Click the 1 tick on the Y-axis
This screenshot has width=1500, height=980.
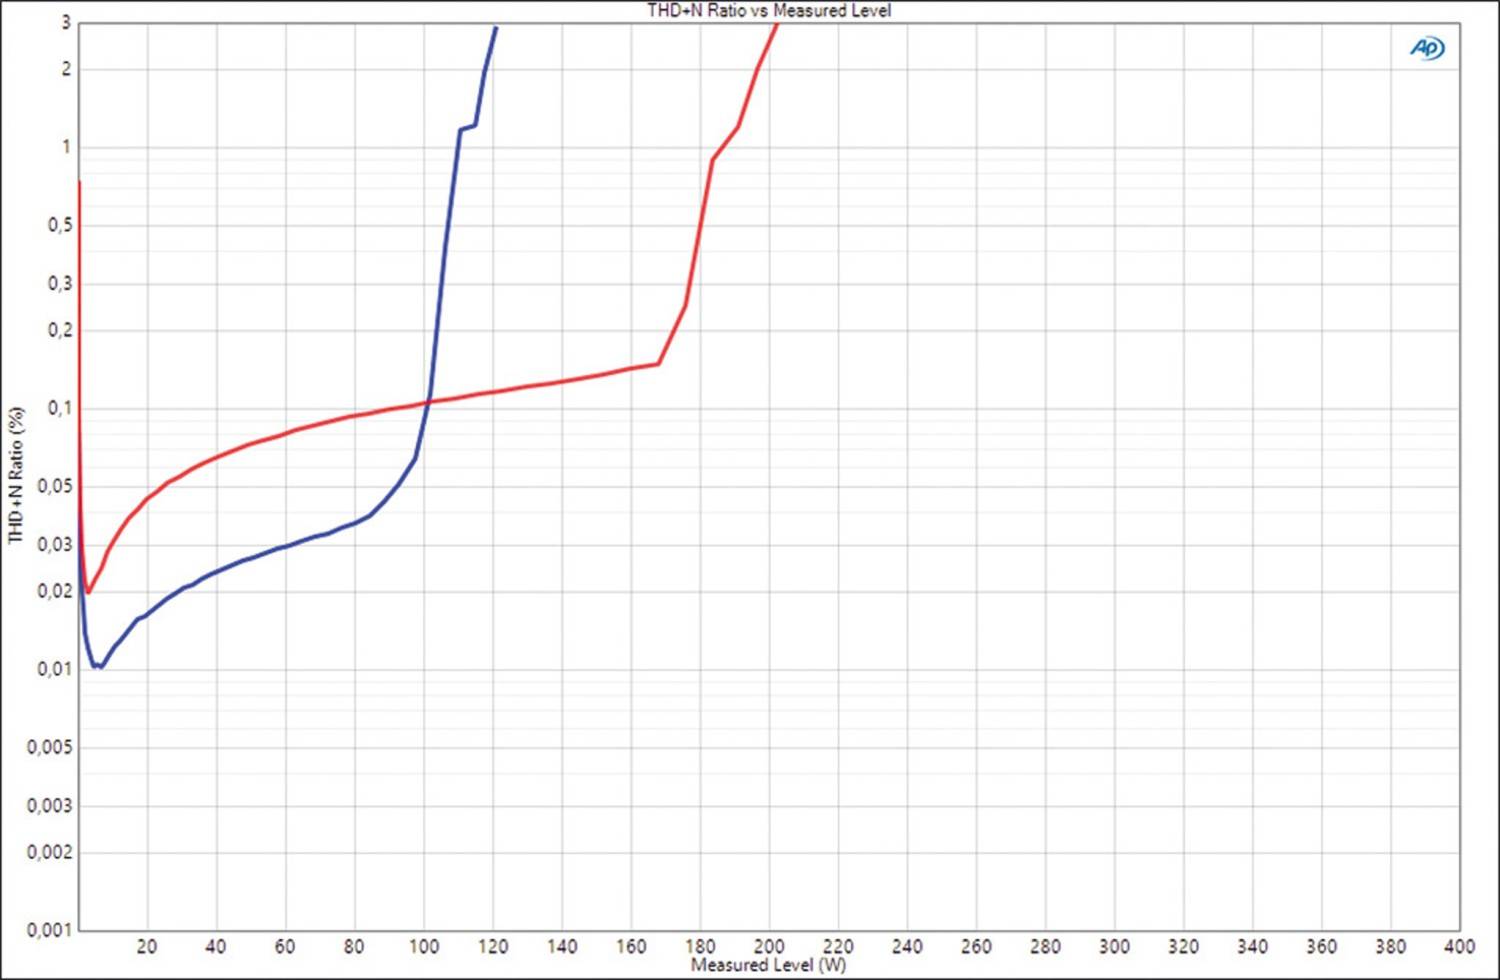[67, 147]
